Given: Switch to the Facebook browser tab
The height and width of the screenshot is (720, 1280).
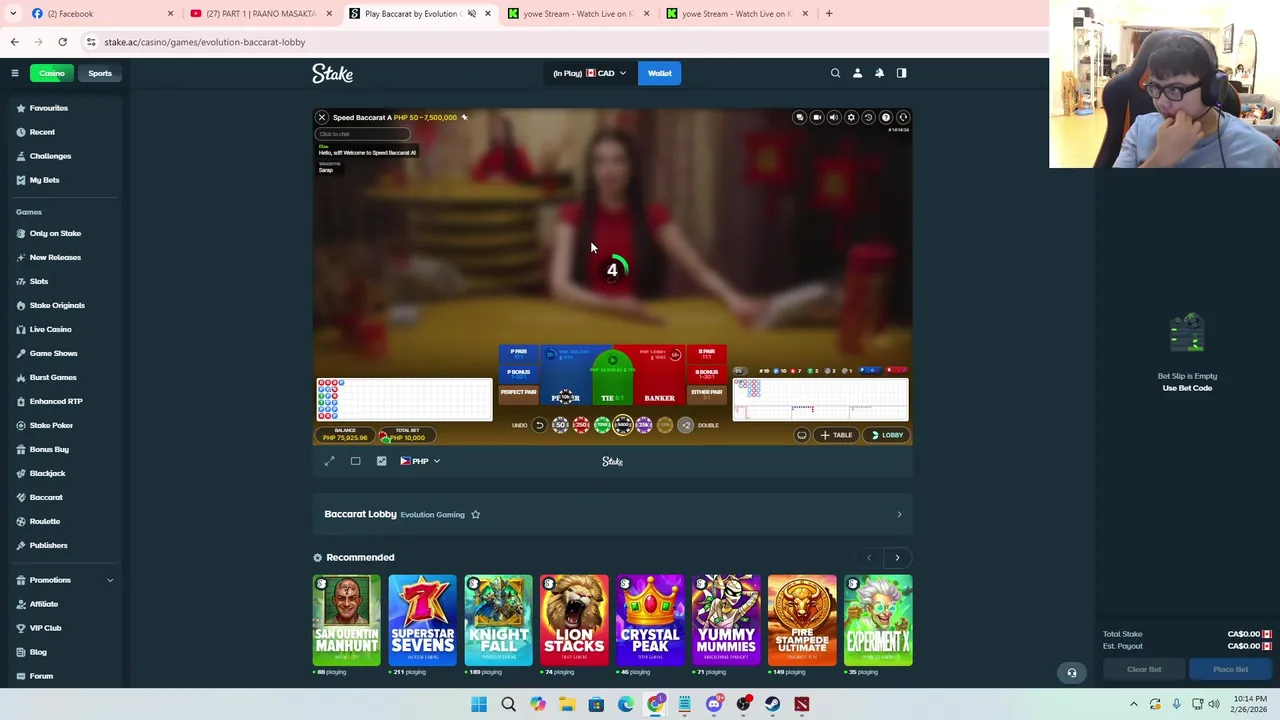Looking at the screenshot, I should click(100, 13).
